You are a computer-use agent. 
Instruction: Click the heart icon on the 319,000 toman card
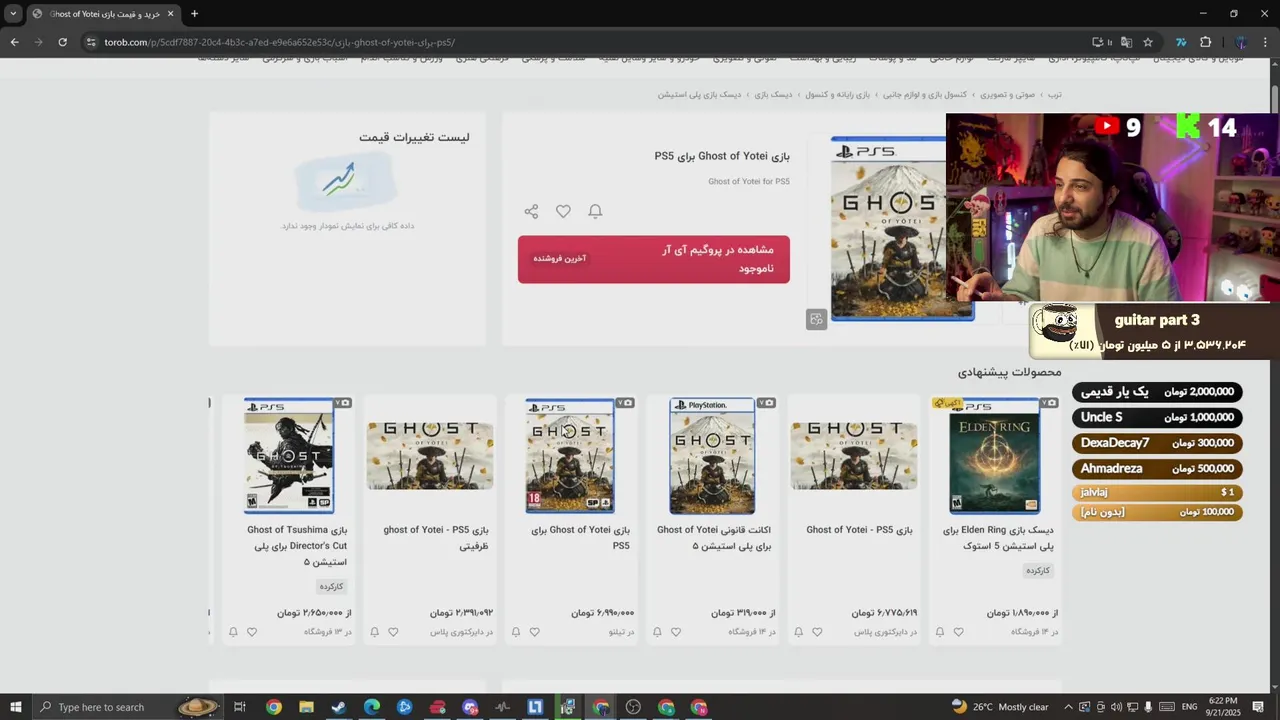pyautogui.click(x=676, y=632)
